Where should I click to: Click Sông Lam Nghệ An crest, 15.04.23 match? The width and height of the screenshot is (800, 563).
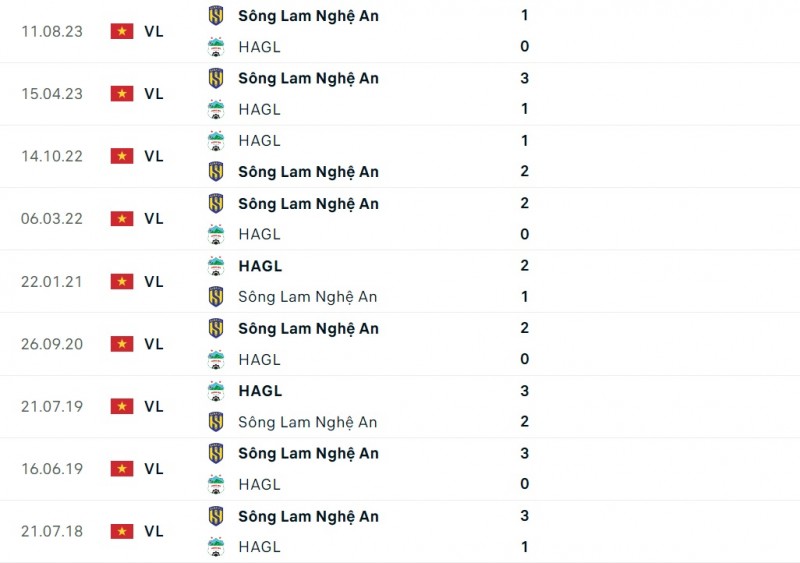215,78
